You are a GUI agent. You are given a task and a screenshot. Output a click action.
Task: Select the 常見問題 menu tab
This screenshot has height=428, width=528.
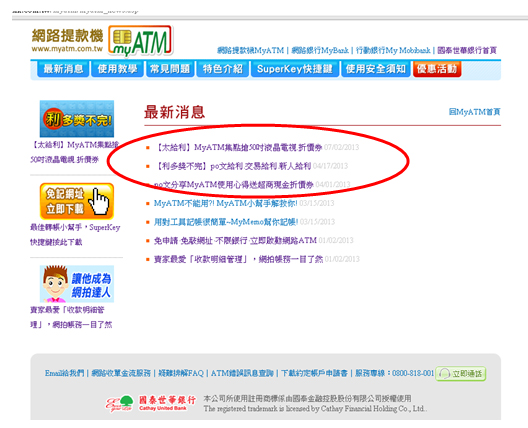point(170,69)
